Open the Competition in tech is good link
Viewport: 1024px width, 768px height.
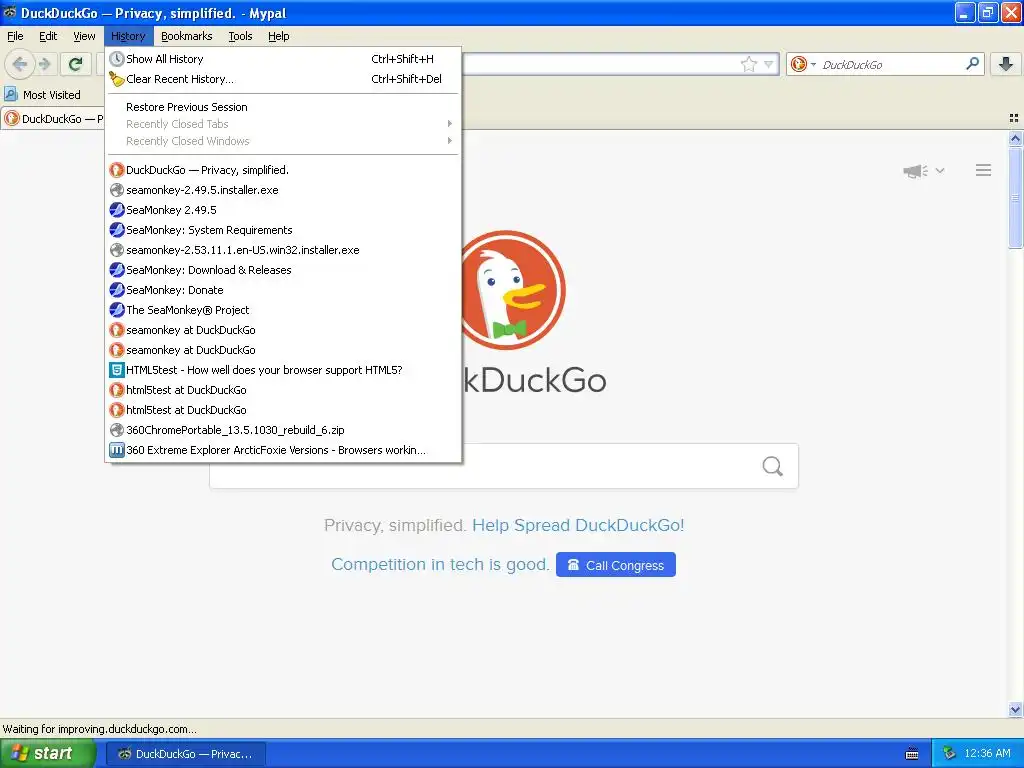(x=440, y=564)
